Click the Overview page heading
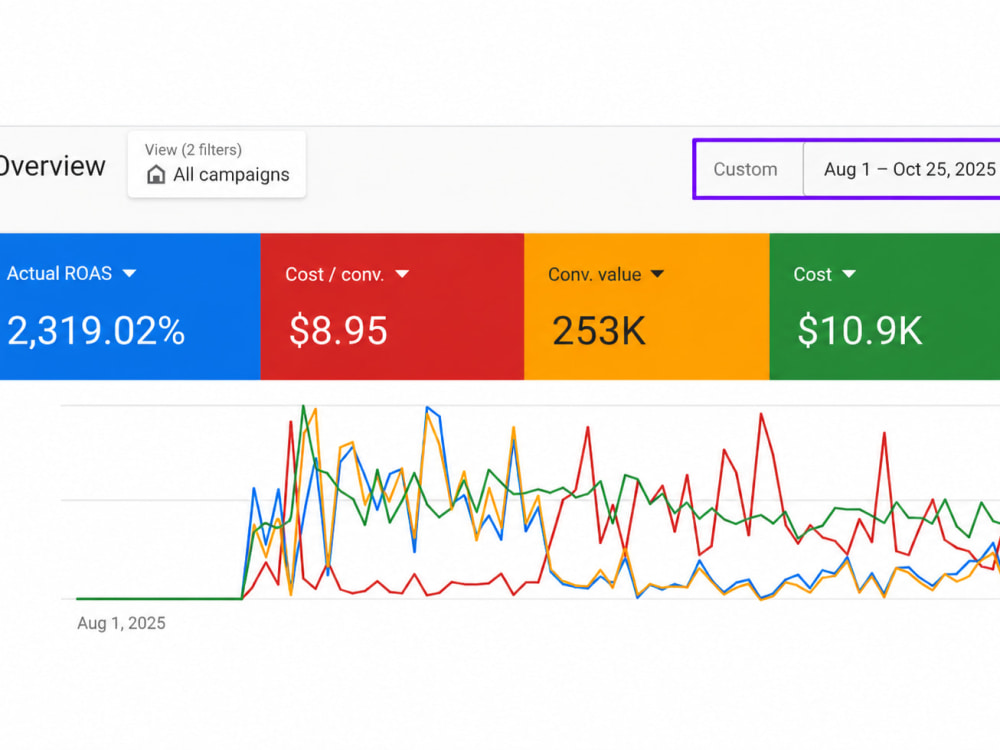 [x=52, y=166]
